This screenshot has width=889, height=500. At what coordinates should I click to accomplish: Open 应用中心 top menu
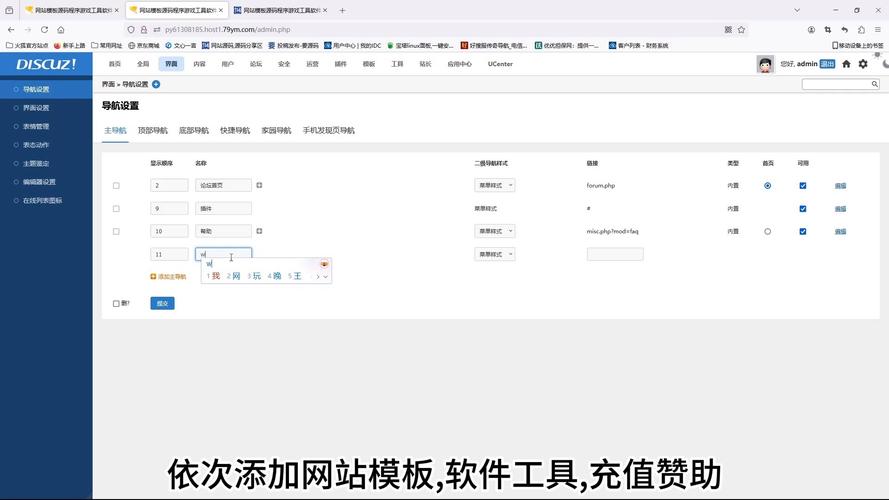pos(459,64)
